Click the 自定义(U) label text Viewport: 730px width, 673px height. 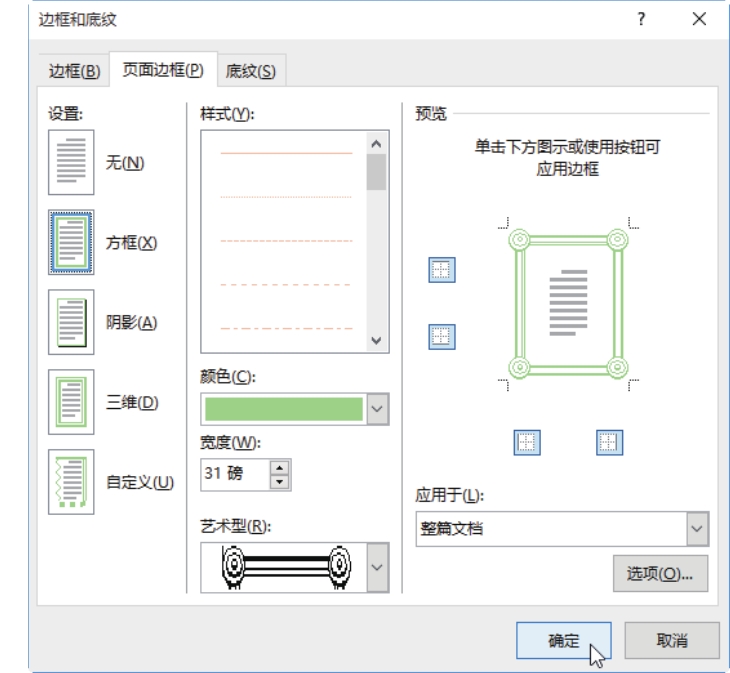click(140, 483)
